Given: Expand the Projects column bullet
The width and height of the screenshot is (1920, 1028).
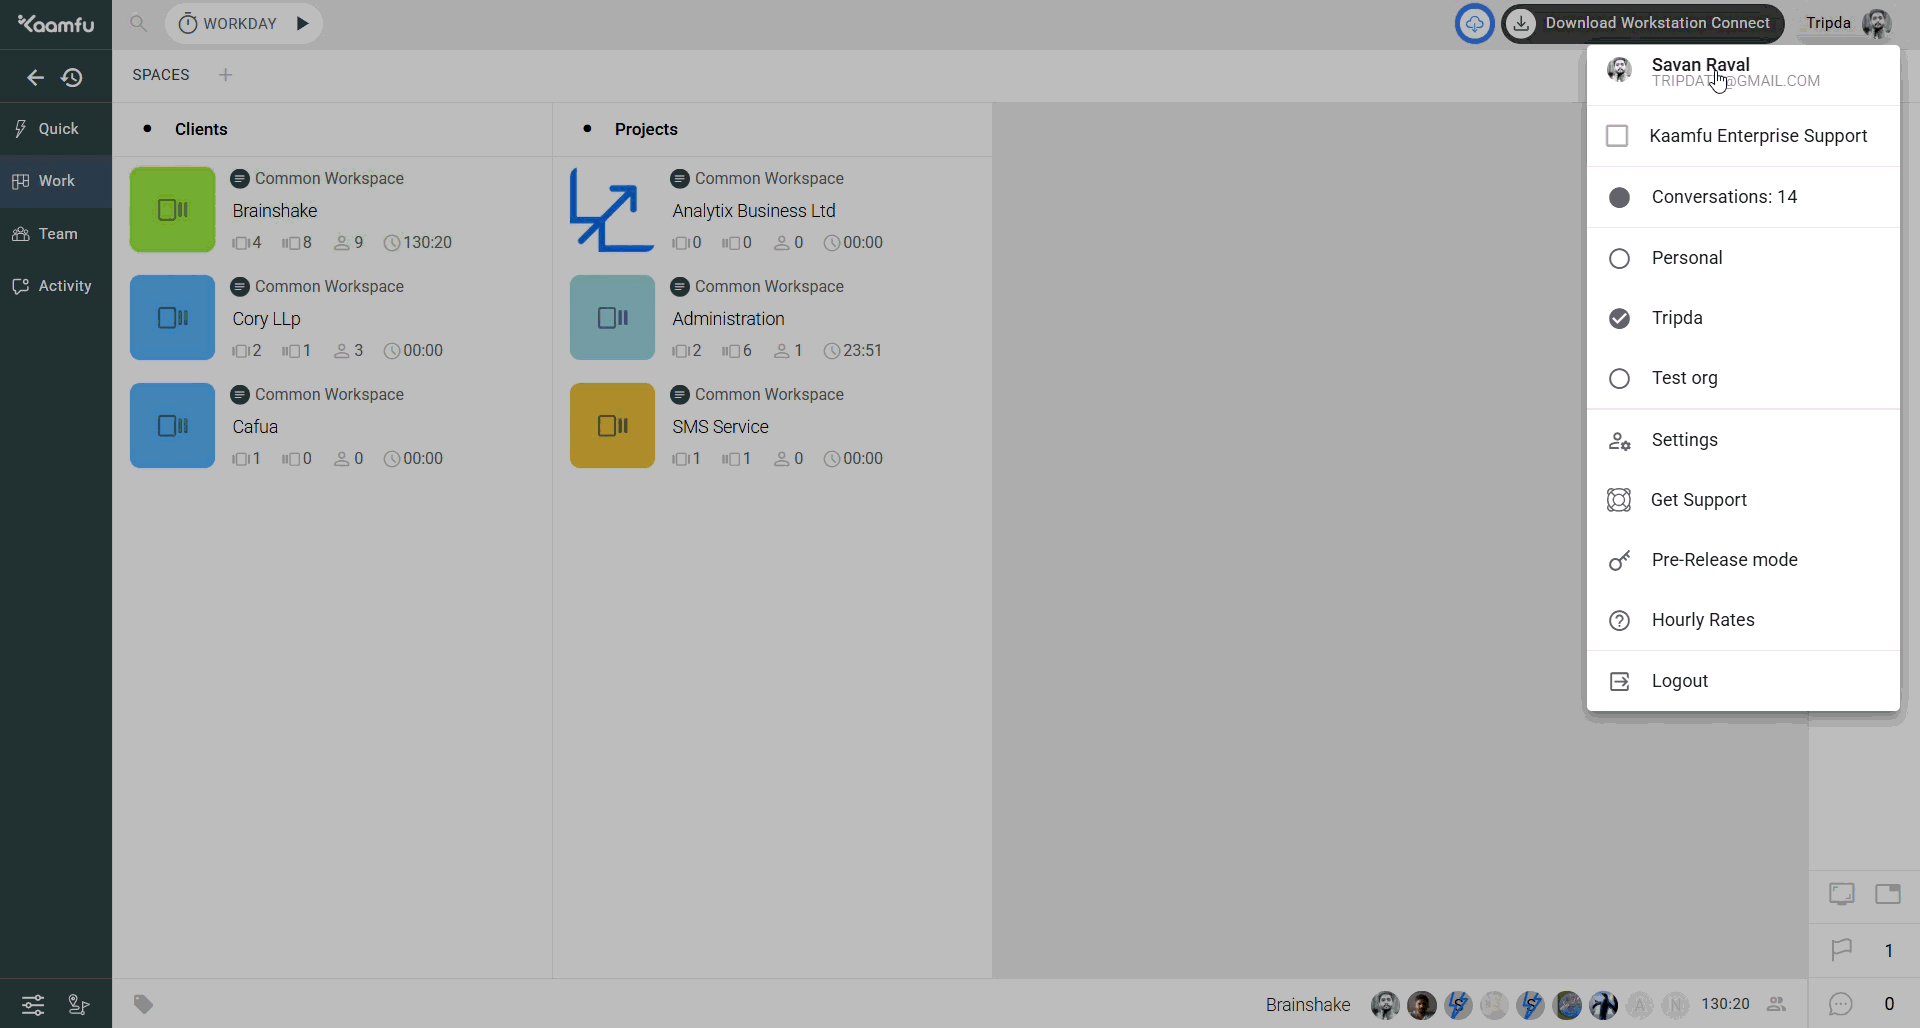Looking at the screenshot, I should (587, 129).
